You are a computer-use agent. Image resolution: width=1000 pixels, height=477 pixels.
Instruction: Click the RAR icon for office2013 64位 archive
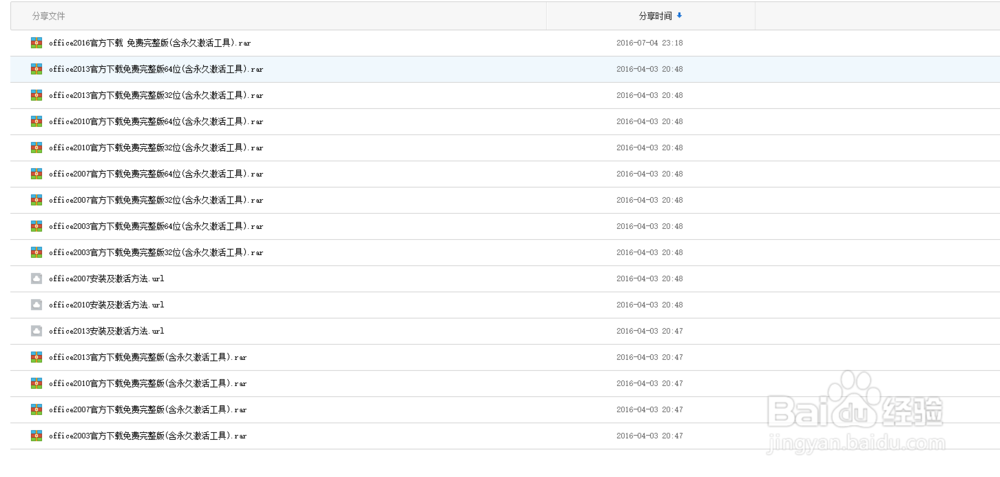pyautogui.click(x=36, y=69)
